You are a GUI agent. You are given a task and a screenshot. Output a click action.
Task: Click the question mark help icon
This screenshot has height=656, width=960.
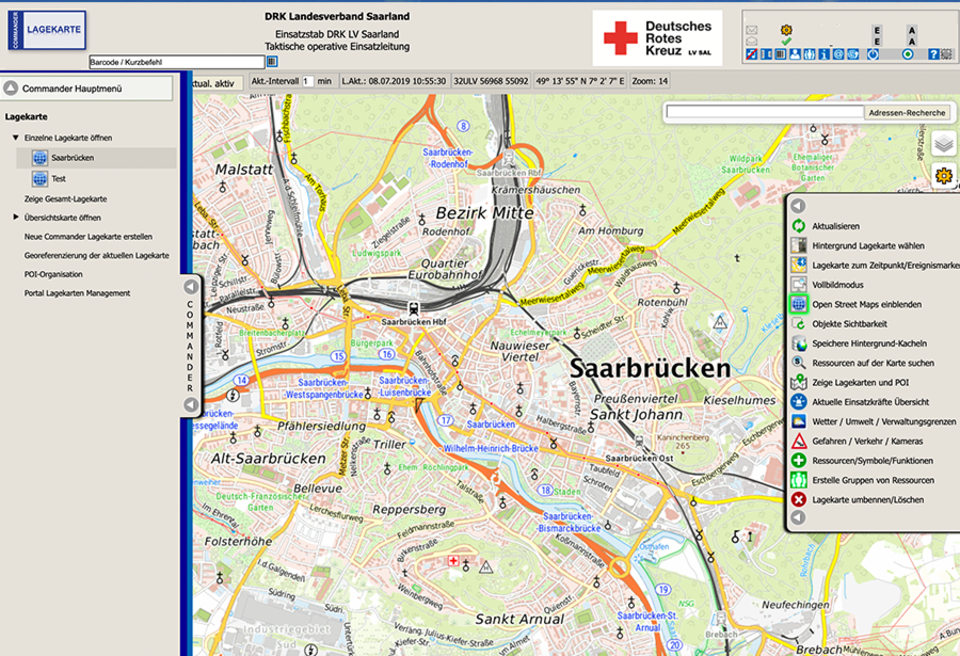click(933, 54)
